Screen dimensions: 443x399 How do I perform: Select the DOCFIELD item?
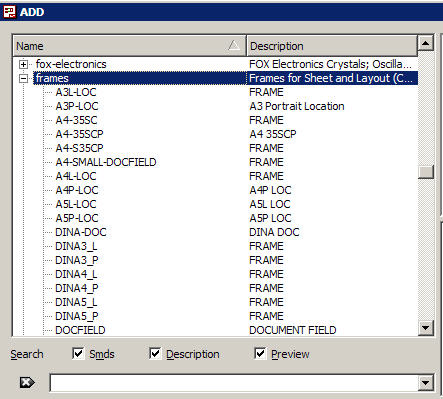click(x=80, y=330)
